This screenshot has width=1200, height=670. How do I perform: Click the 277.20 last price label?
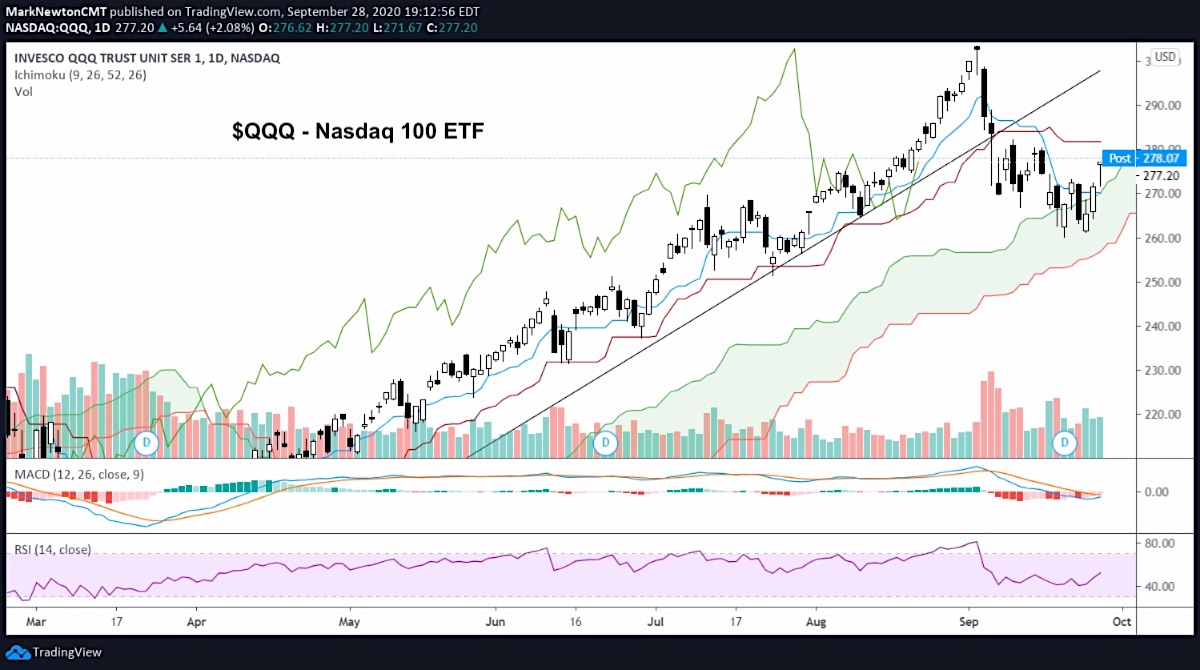pyautogui.click(x=1160, y=174)
